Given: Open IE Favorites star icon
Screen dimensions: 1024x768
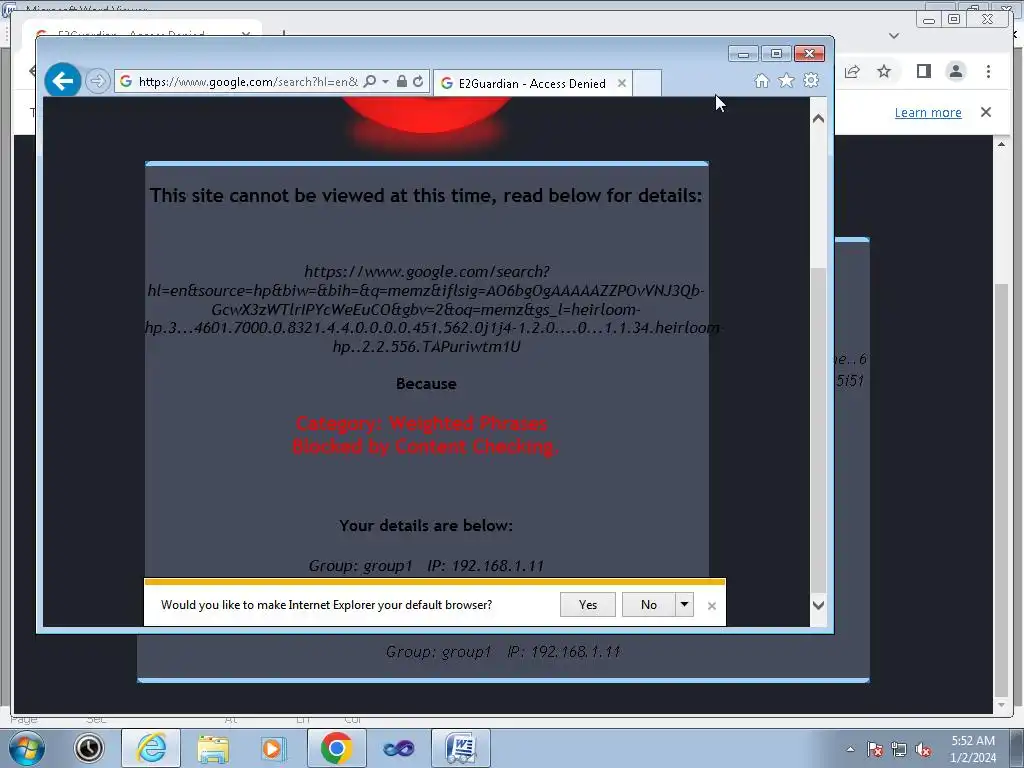Looking at the screenshot, I should (x=786, y=80).
